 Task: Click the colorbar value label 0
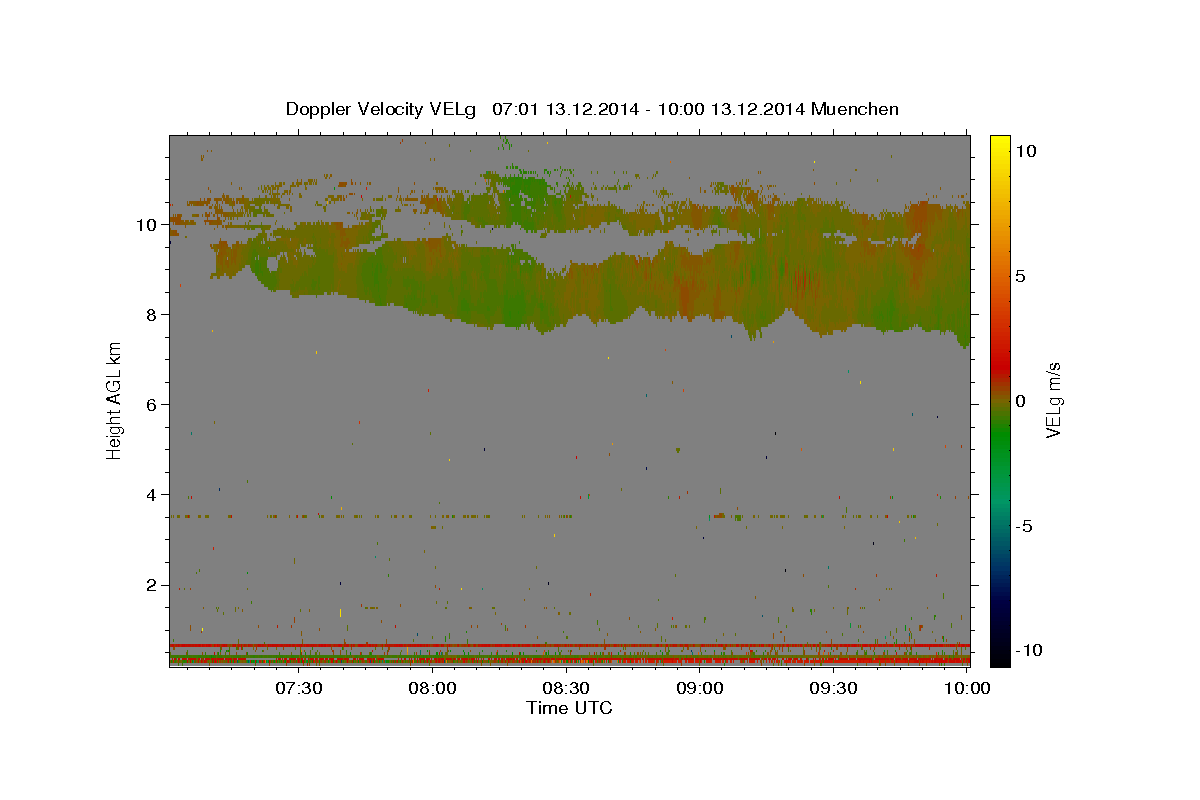[1021, 400]
